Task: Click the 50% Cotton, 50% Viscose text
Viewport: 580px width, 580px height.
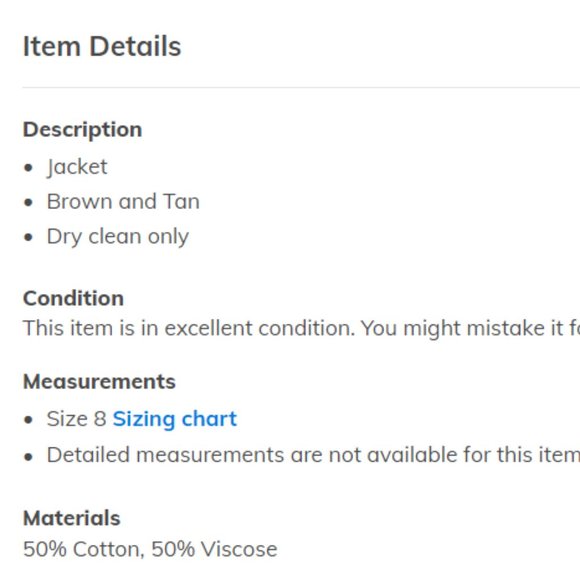Action: pyautogui.click(x=150, y=549)
